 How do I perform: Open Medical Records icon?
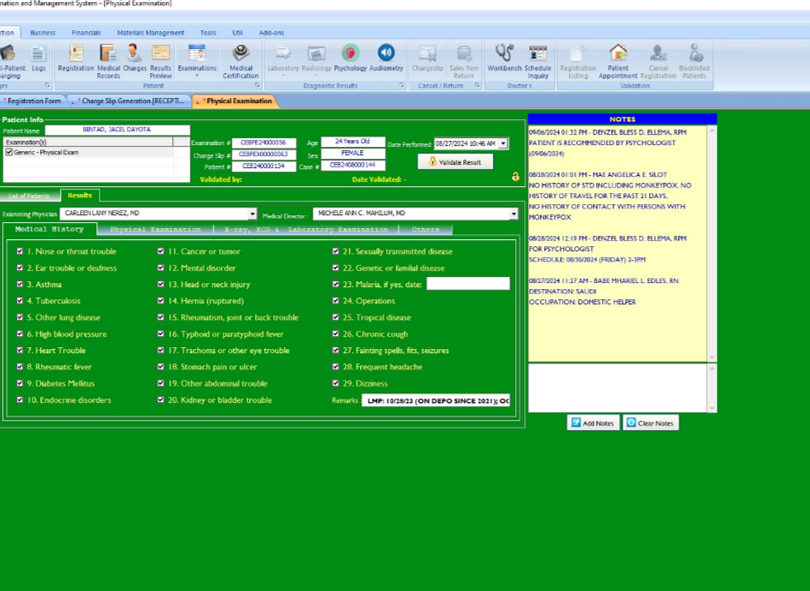pos(108,61)
